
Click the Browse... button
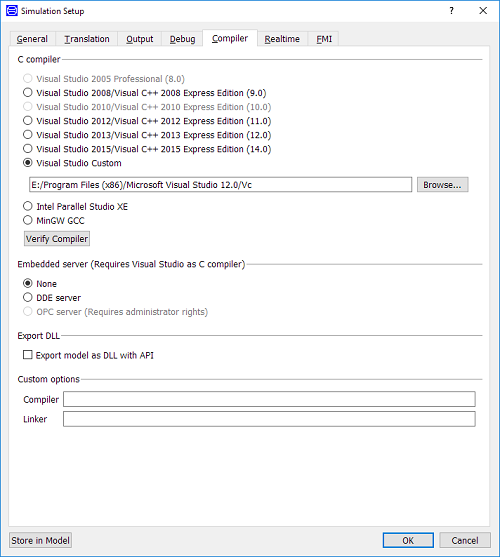coord(442,185)
